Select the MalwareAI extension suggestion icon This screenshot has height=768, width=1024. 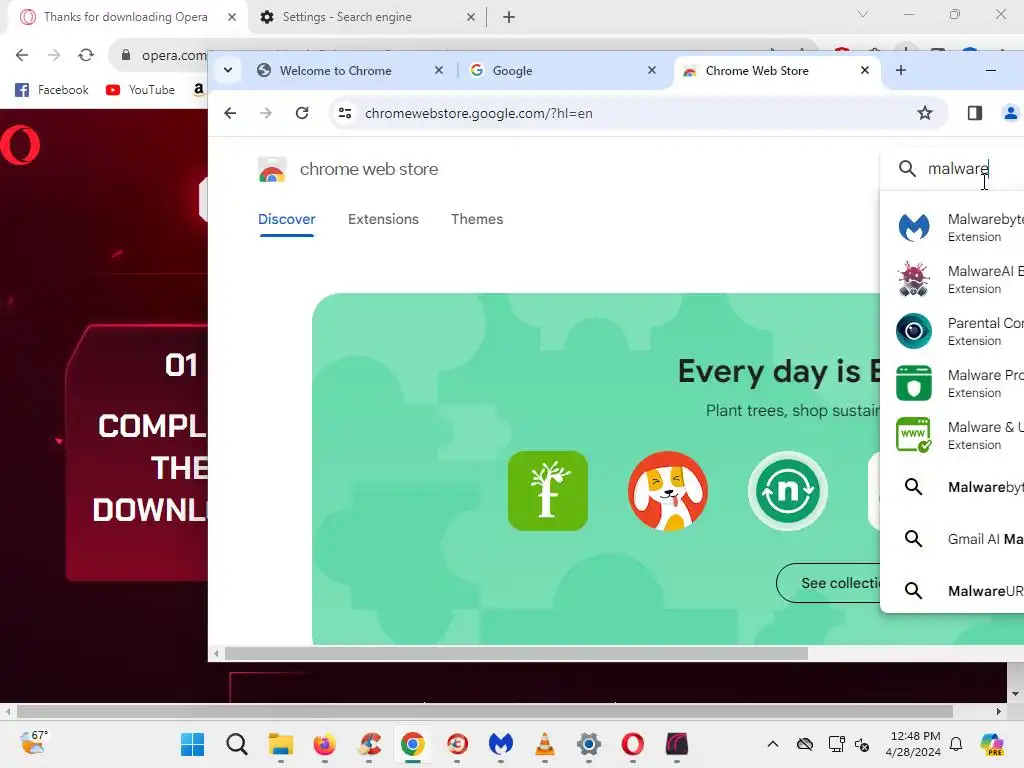pos(914,280)
